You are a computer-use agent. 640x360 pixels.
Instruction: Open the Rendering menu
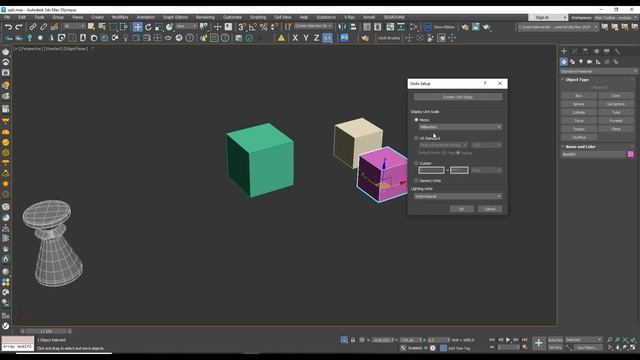tap(205, 17)
